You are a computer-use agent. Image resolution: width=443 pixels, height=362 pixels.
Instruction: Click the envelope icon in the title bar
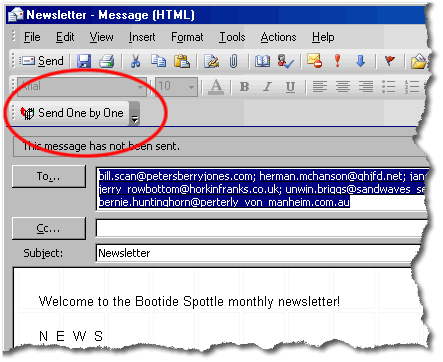click(x=16, y=15)
